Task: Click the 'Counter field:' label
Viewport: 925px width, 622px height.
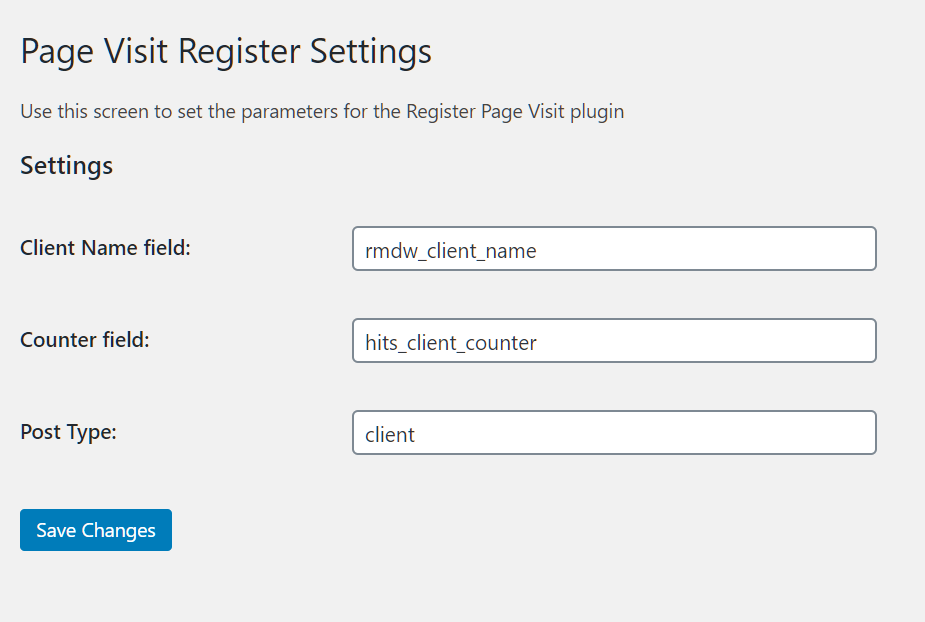Action: click(85, 340)
